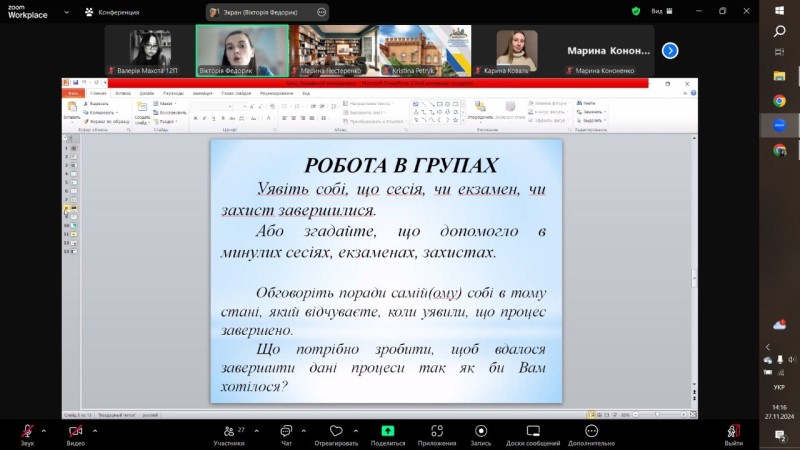Viewport: 800px width, 450px height.
Task: Open the Дополнительно more options menu
Action: (591, 431)
